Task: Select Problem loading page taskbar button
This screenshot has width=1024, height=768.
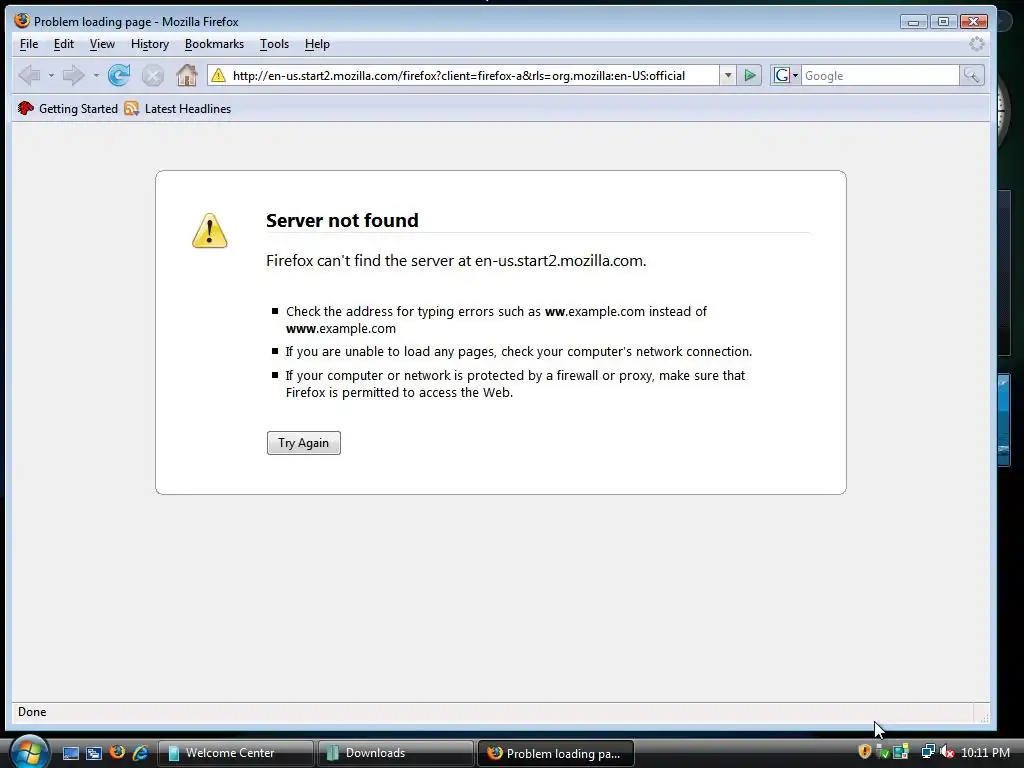Action: coord(556,753)
